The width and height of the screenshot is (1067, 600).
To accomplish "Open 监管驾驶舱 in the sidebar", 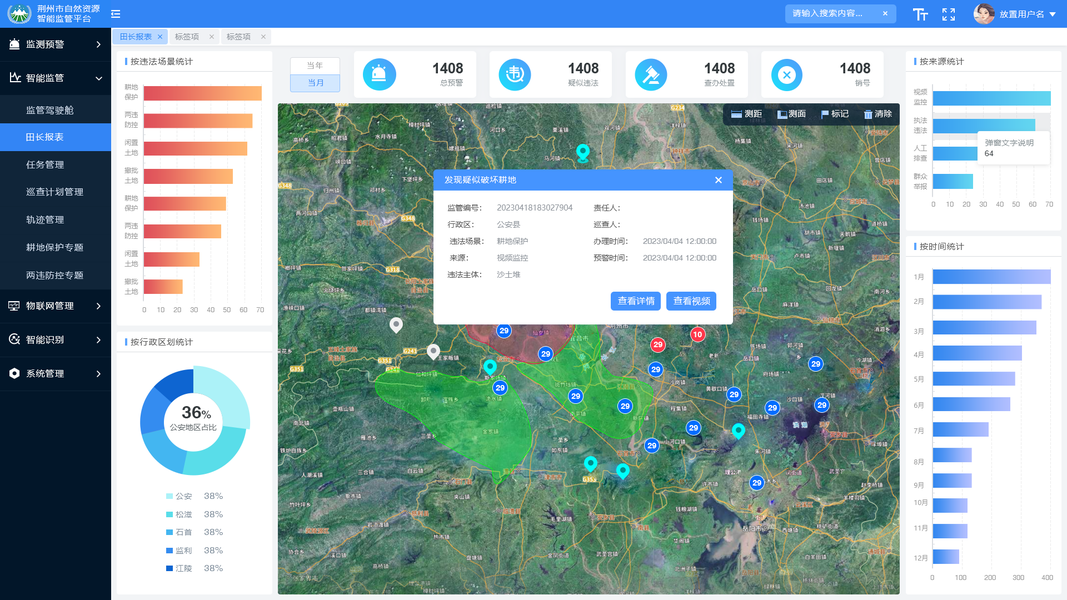I will [x=55, y=110].
